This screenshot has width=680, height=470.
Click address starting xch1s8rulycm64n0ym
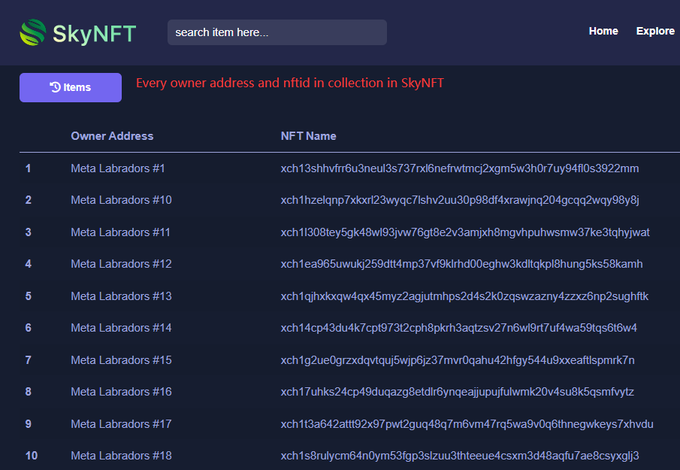460,456
